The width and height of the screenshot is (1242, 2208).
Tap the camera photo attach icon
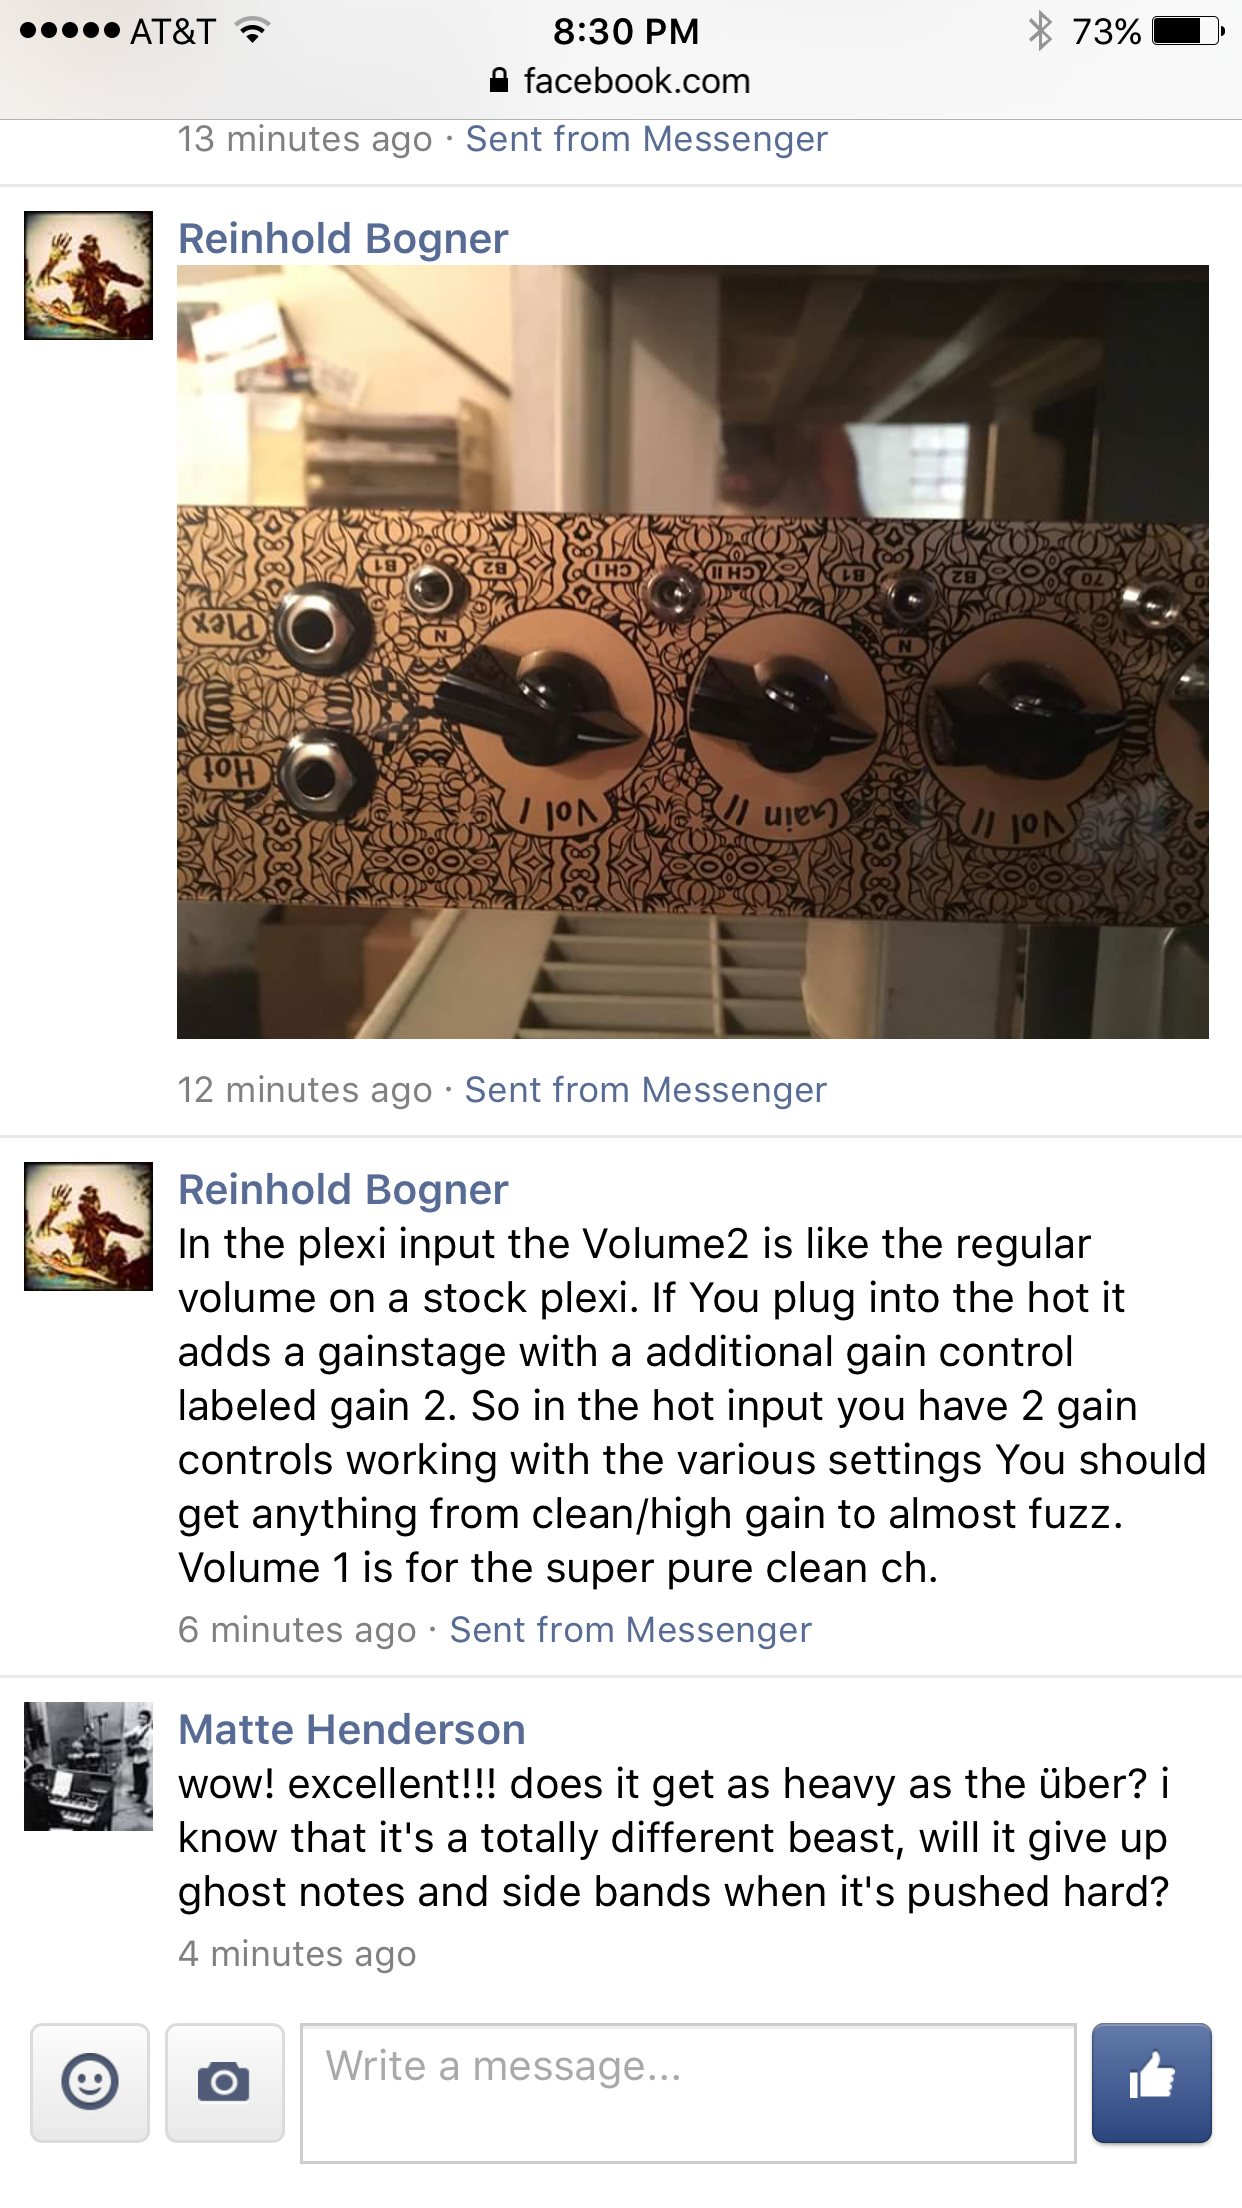[224, 2083]
